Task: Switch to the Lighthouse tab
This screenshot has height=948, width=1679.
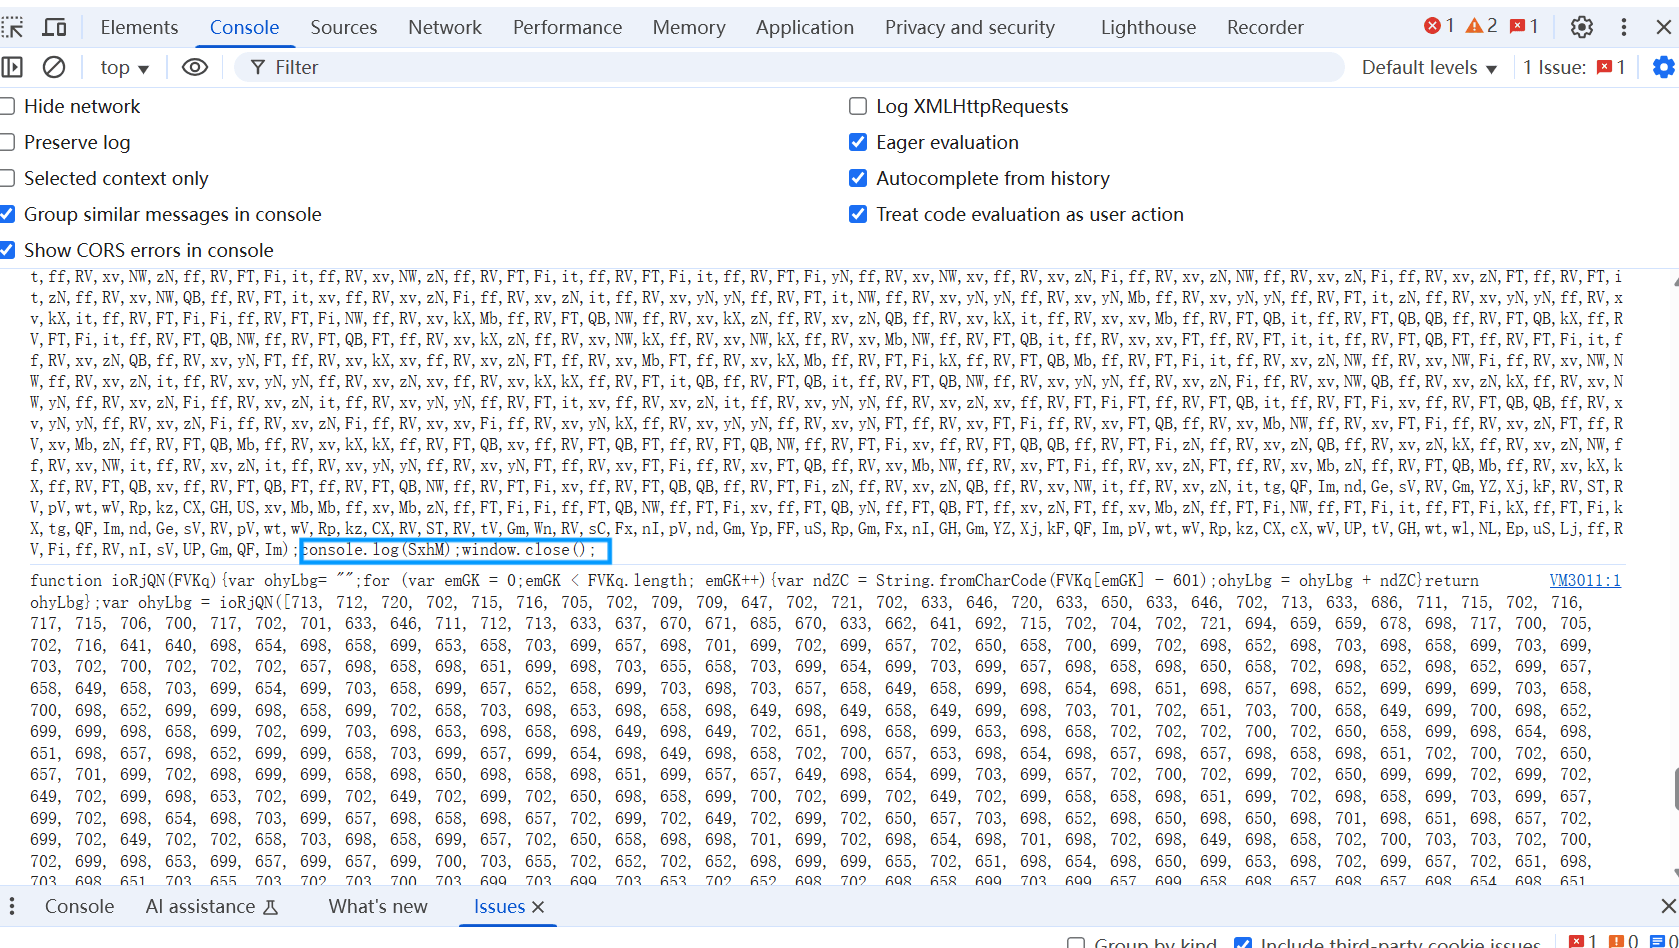Action: [x=1148, y=27]
